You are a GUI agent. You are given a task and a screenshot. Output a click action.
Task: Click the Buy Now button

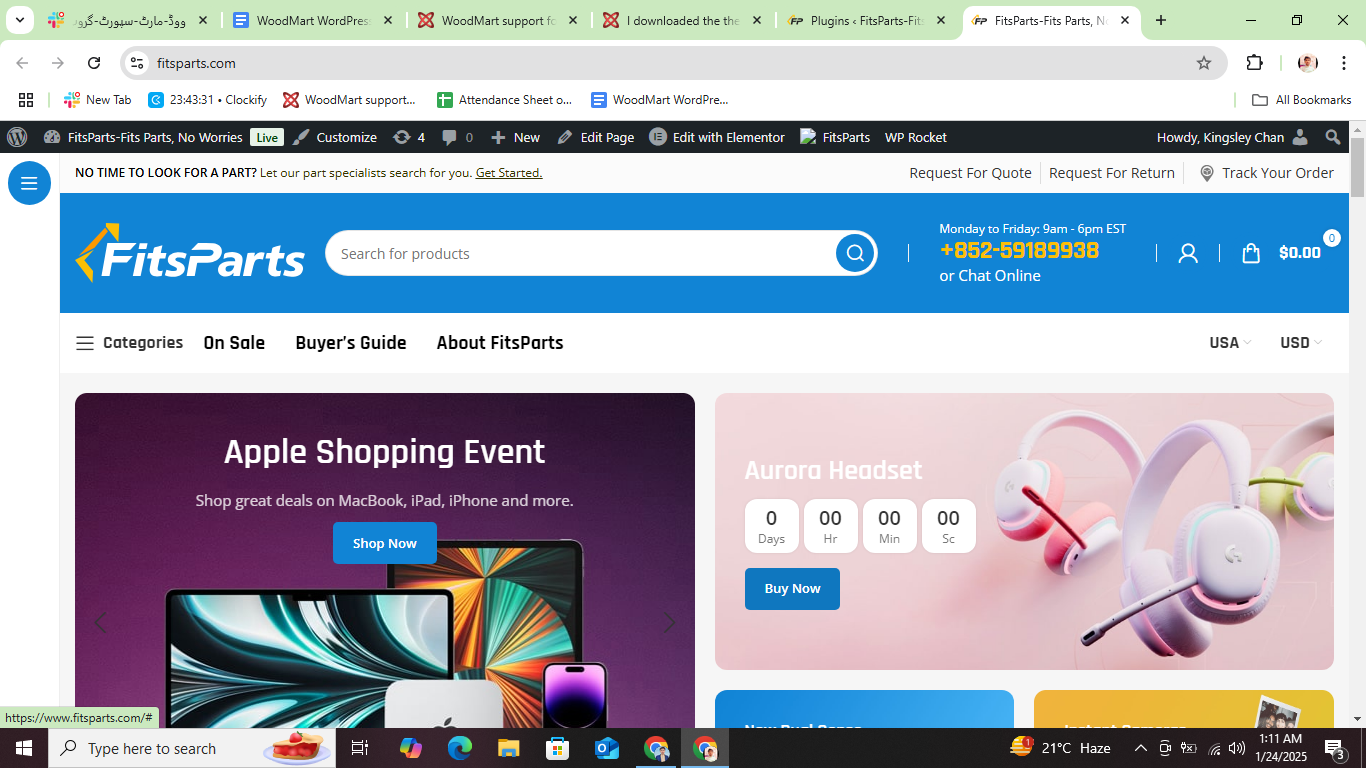point(792,589)
